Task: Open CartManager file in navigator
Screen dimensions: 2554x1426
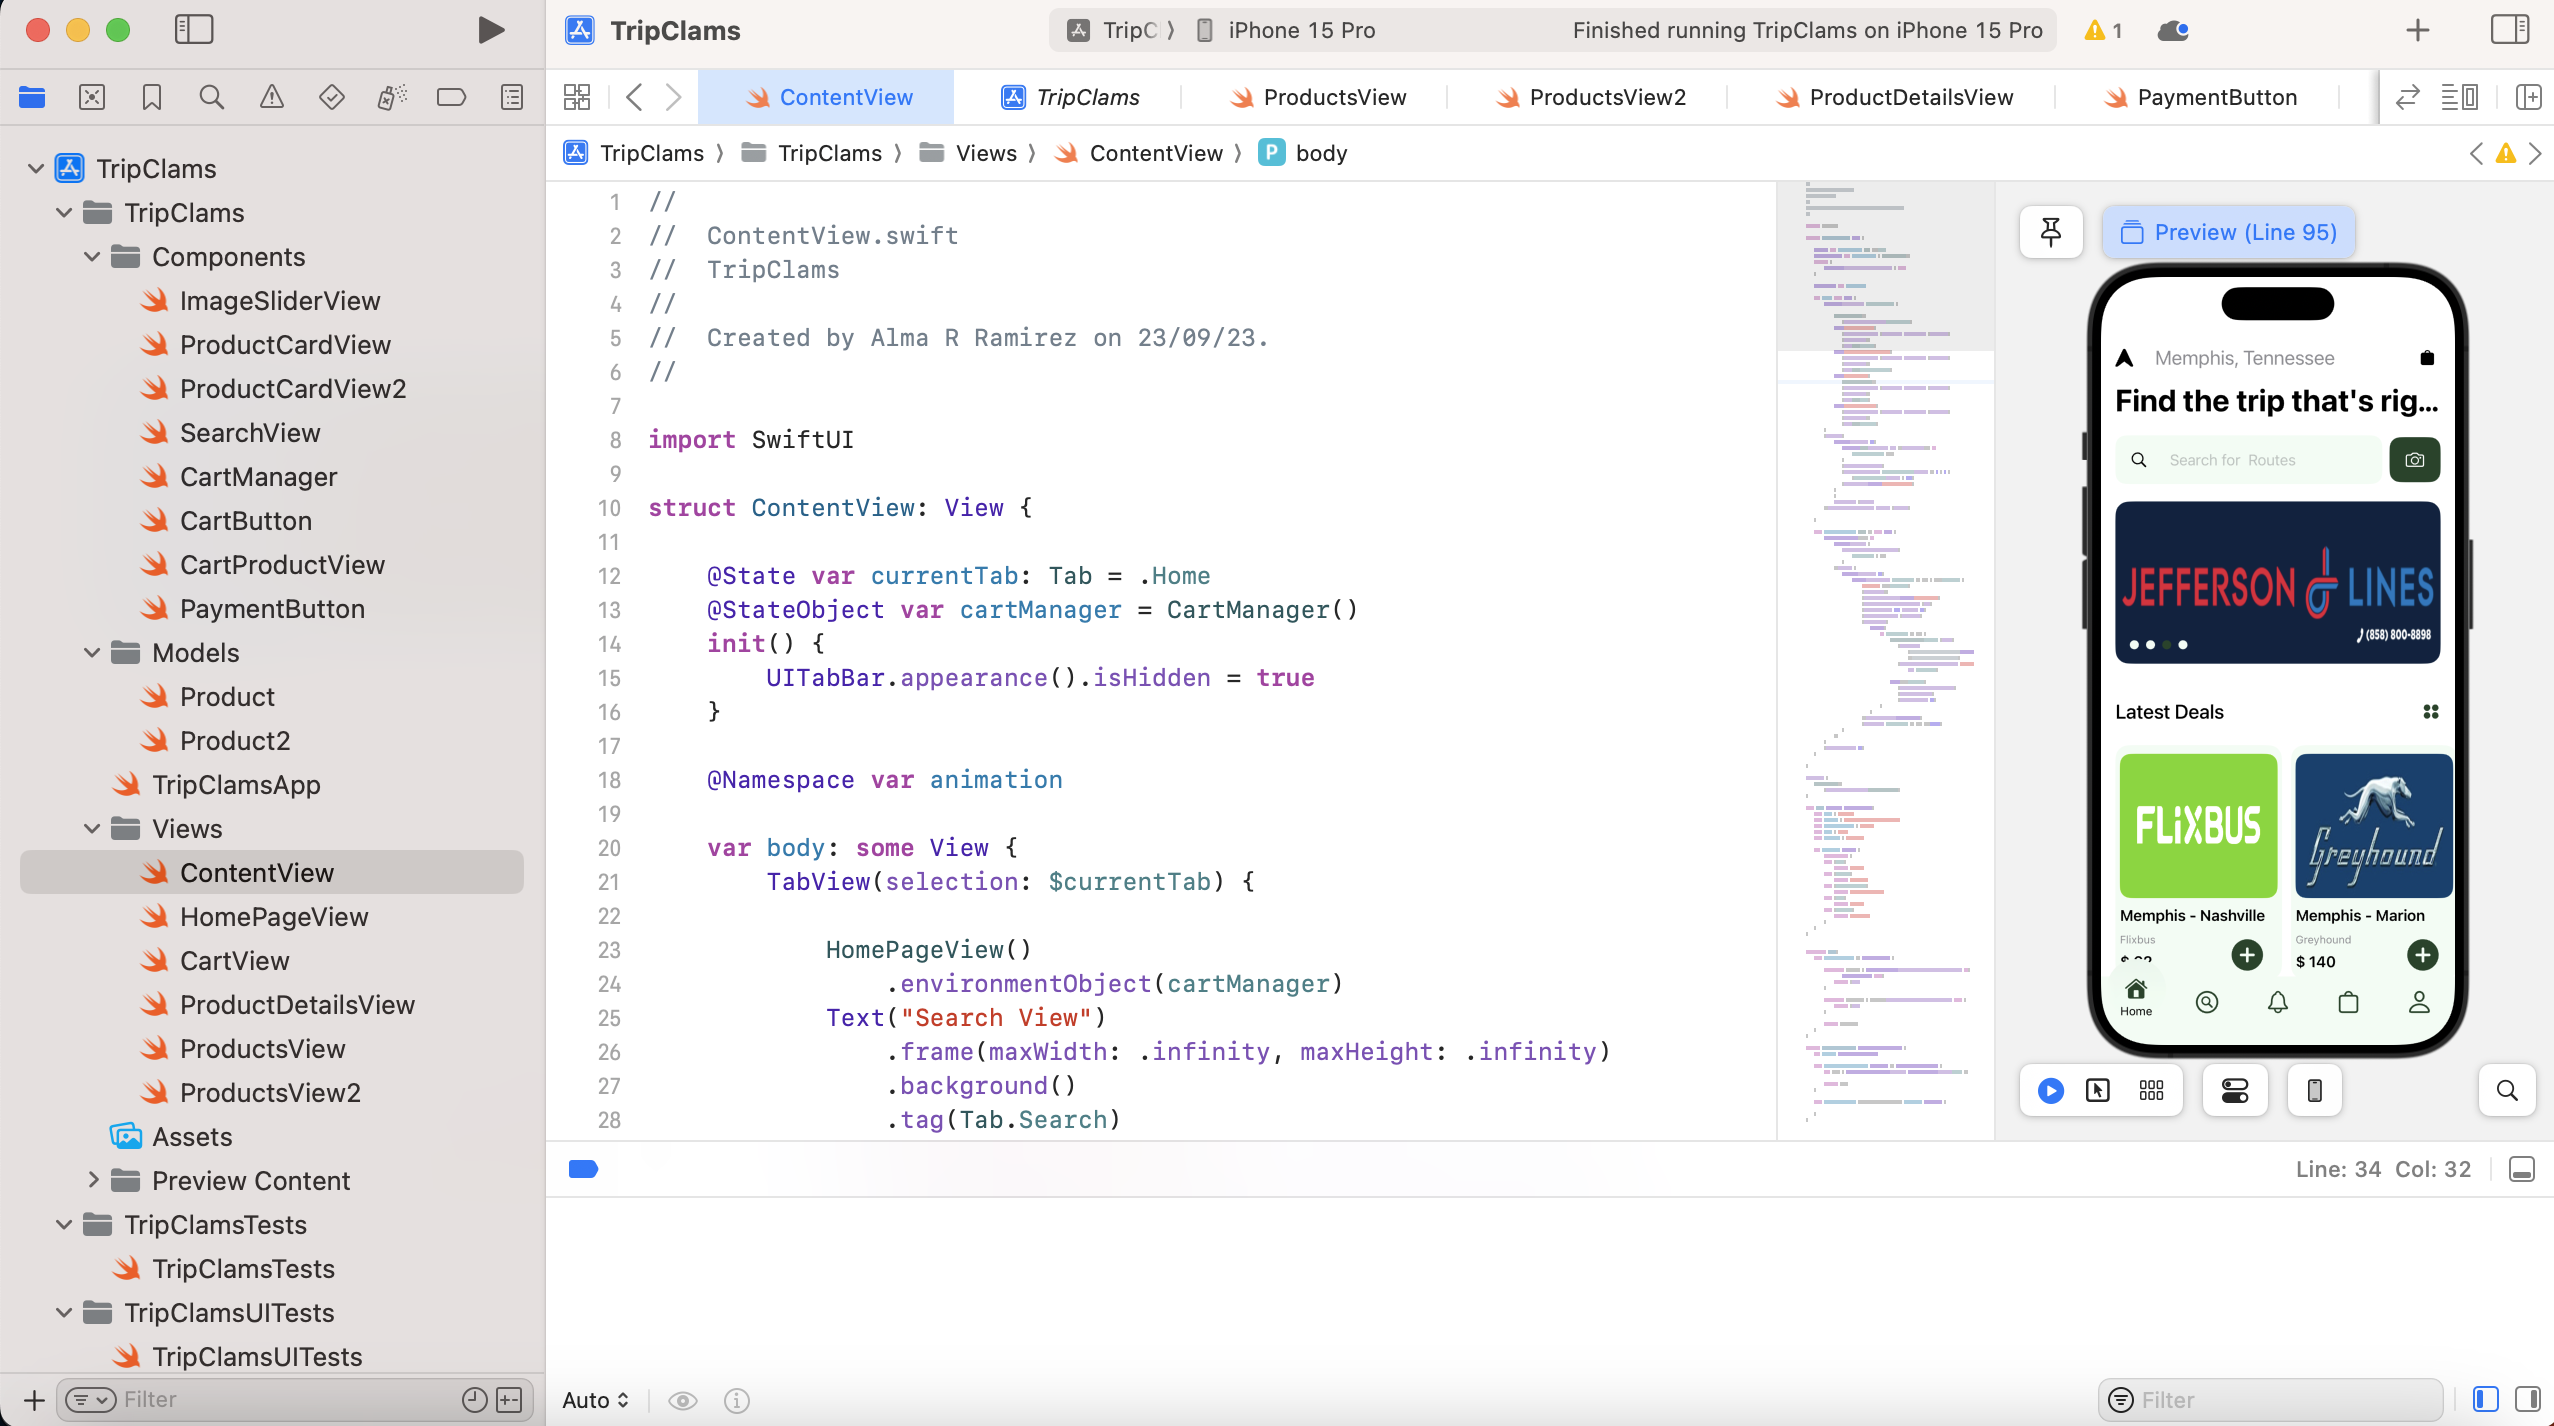Action: click(258, 477)
